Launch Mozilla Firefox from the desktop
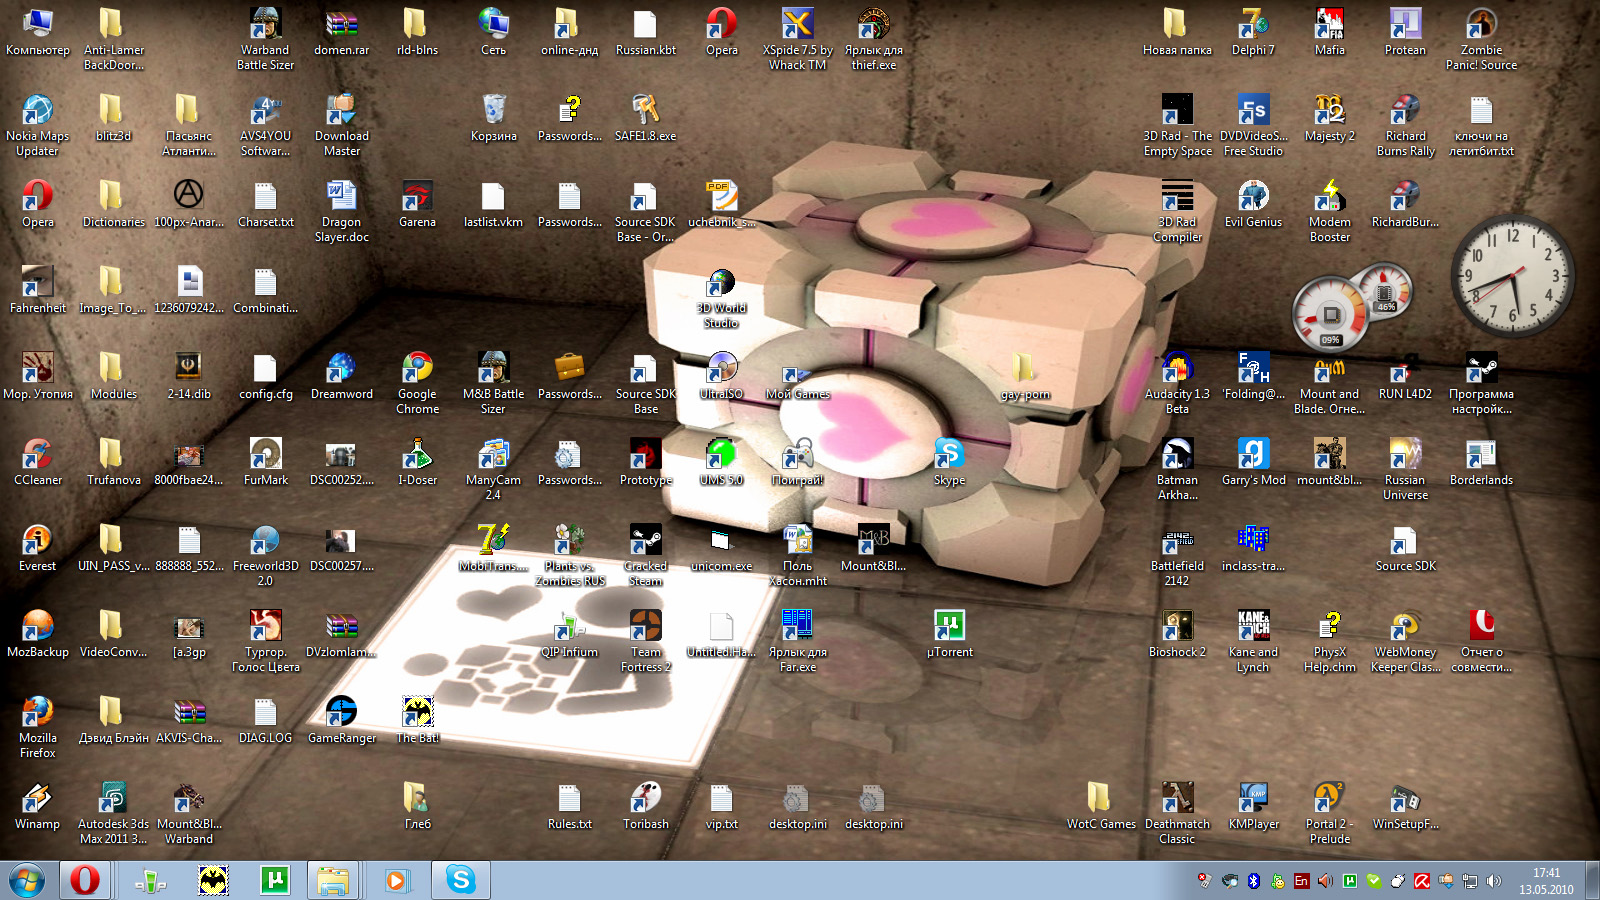1600x900 pixels. tap(37, 712)
